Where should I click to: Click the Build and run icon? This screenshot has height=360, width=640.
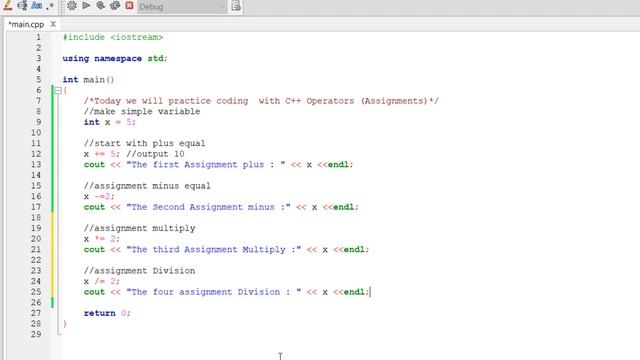100,6
